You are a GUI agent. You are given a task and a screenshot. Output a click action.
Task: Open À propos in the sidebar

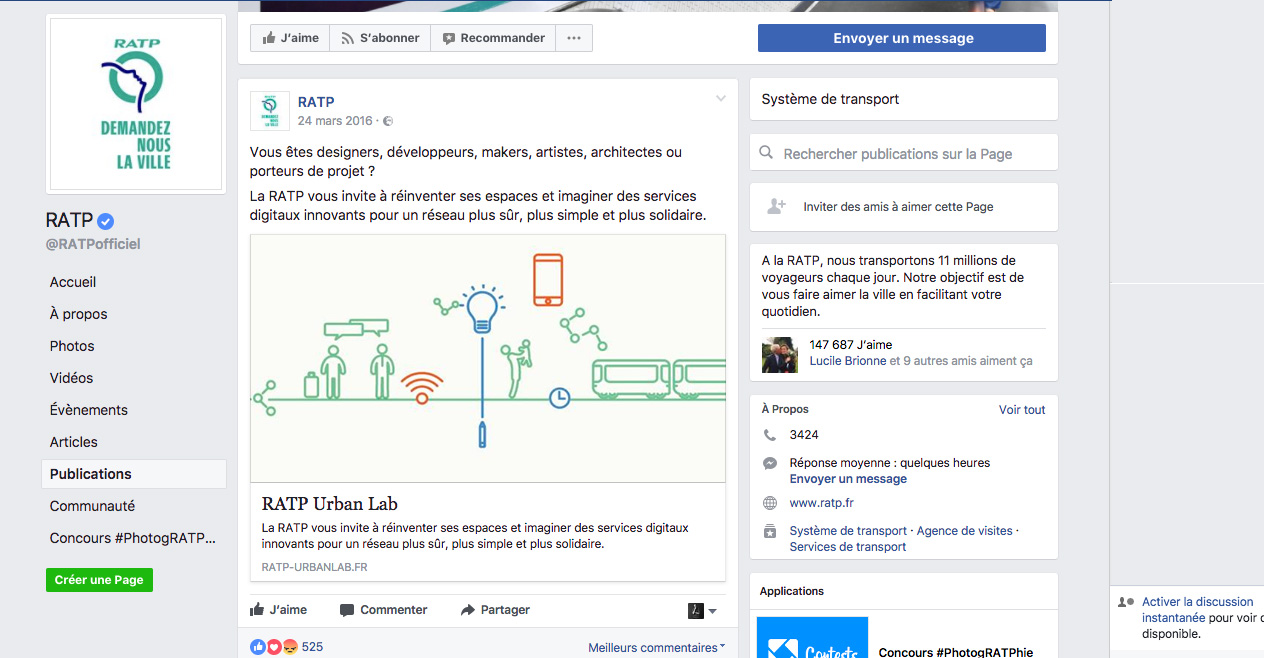[x=78, y=314]
